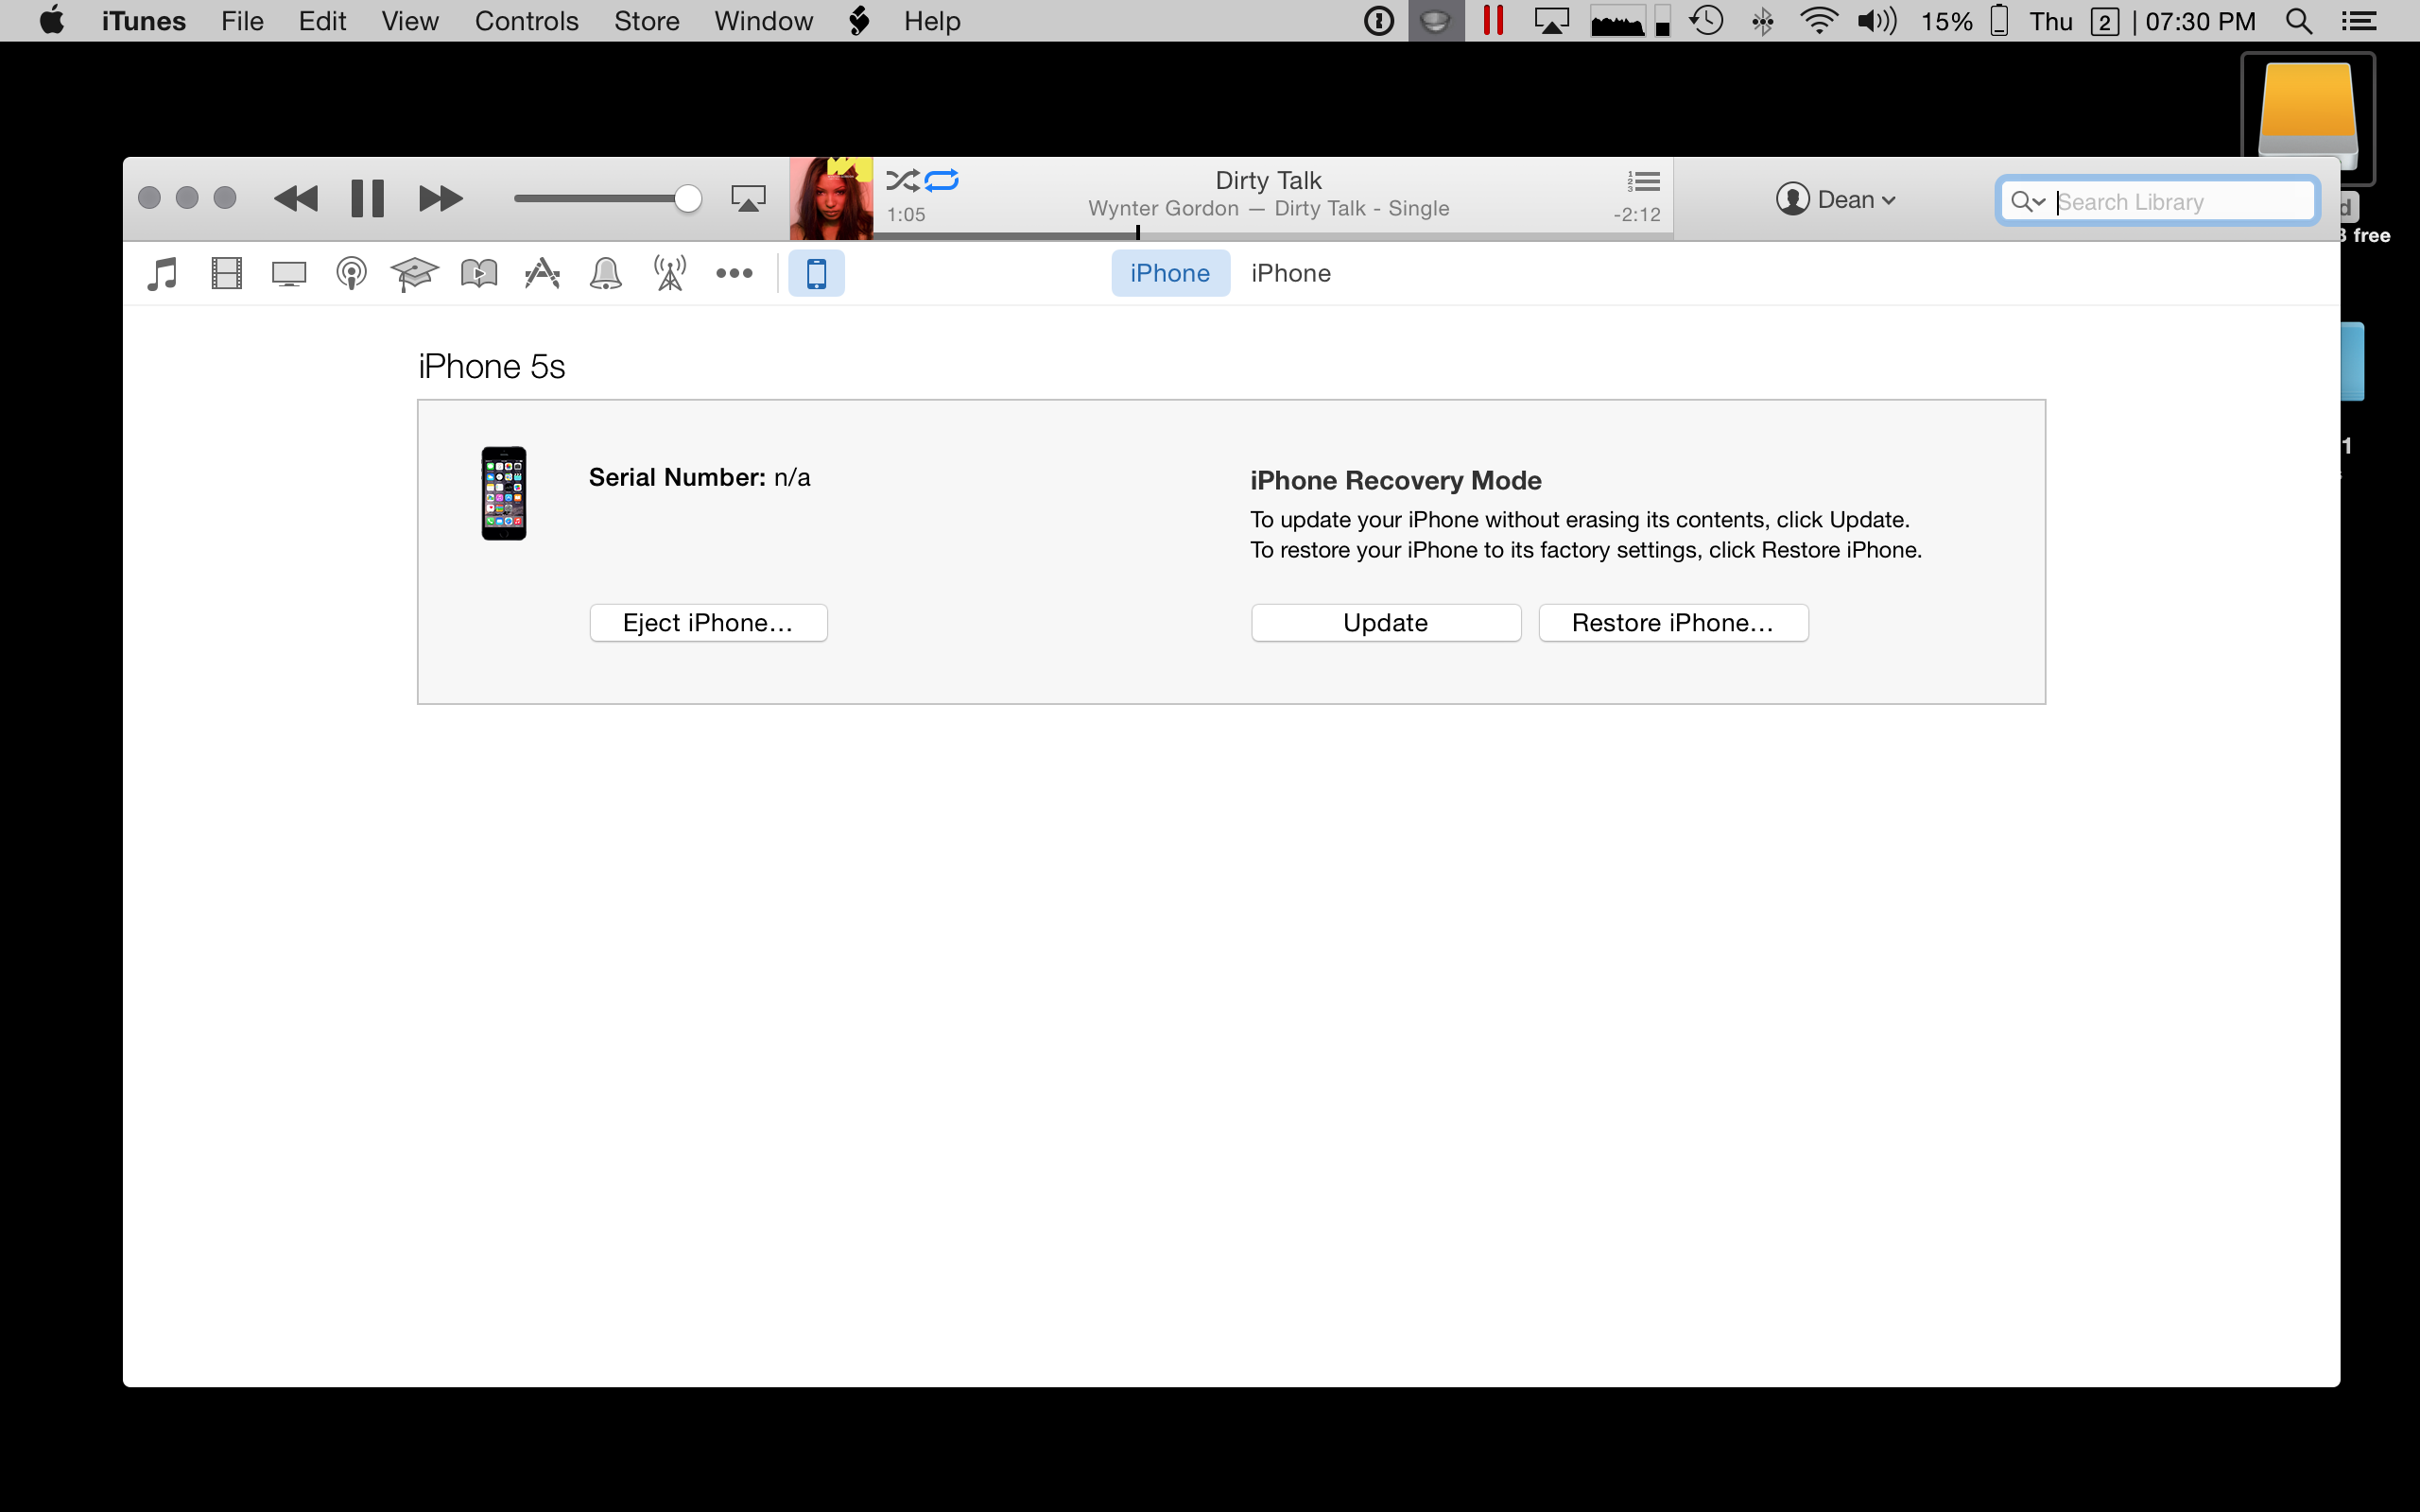The height and width of the screenshot is (1512, 2420).
Task: Click Restore iPhone button
Action: [1673, 623]
